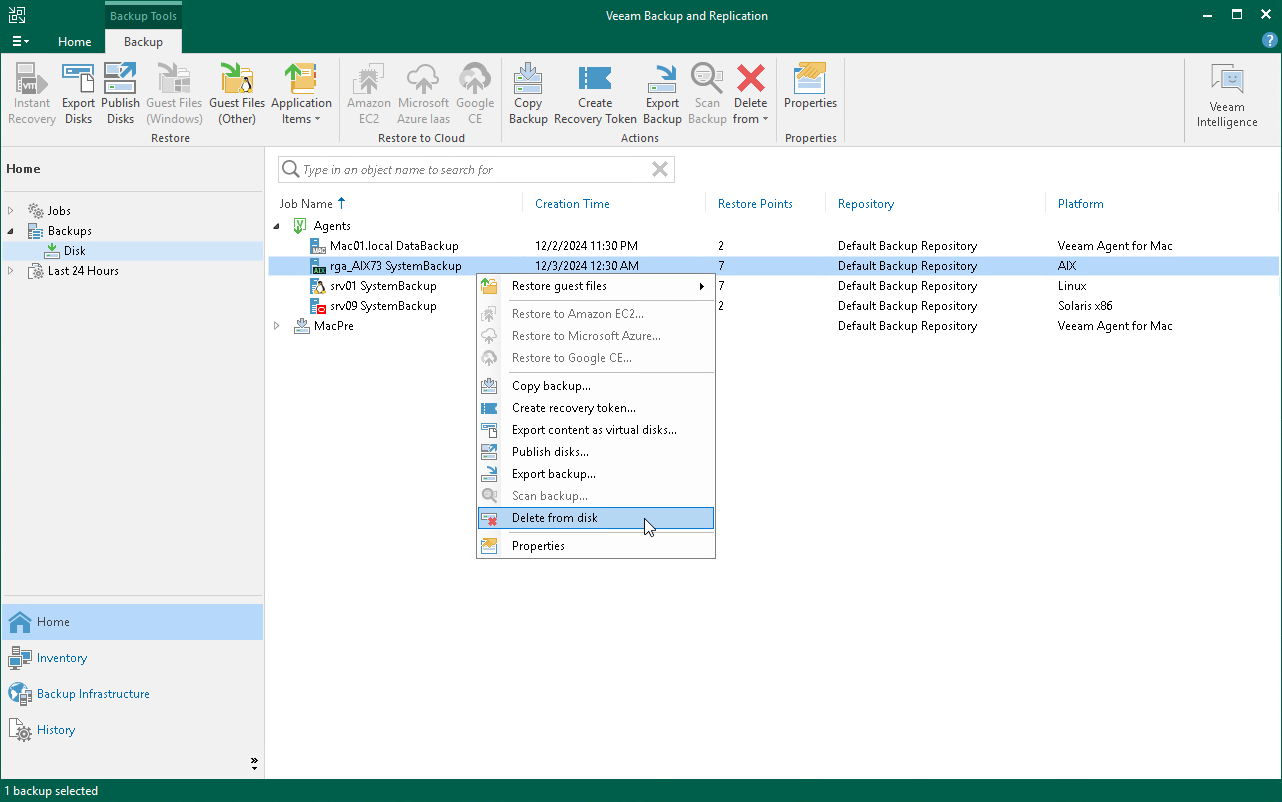The image size is (1282, 802).
Task: Click the Copy Backup ribbon button
Action: coord(528,94)
